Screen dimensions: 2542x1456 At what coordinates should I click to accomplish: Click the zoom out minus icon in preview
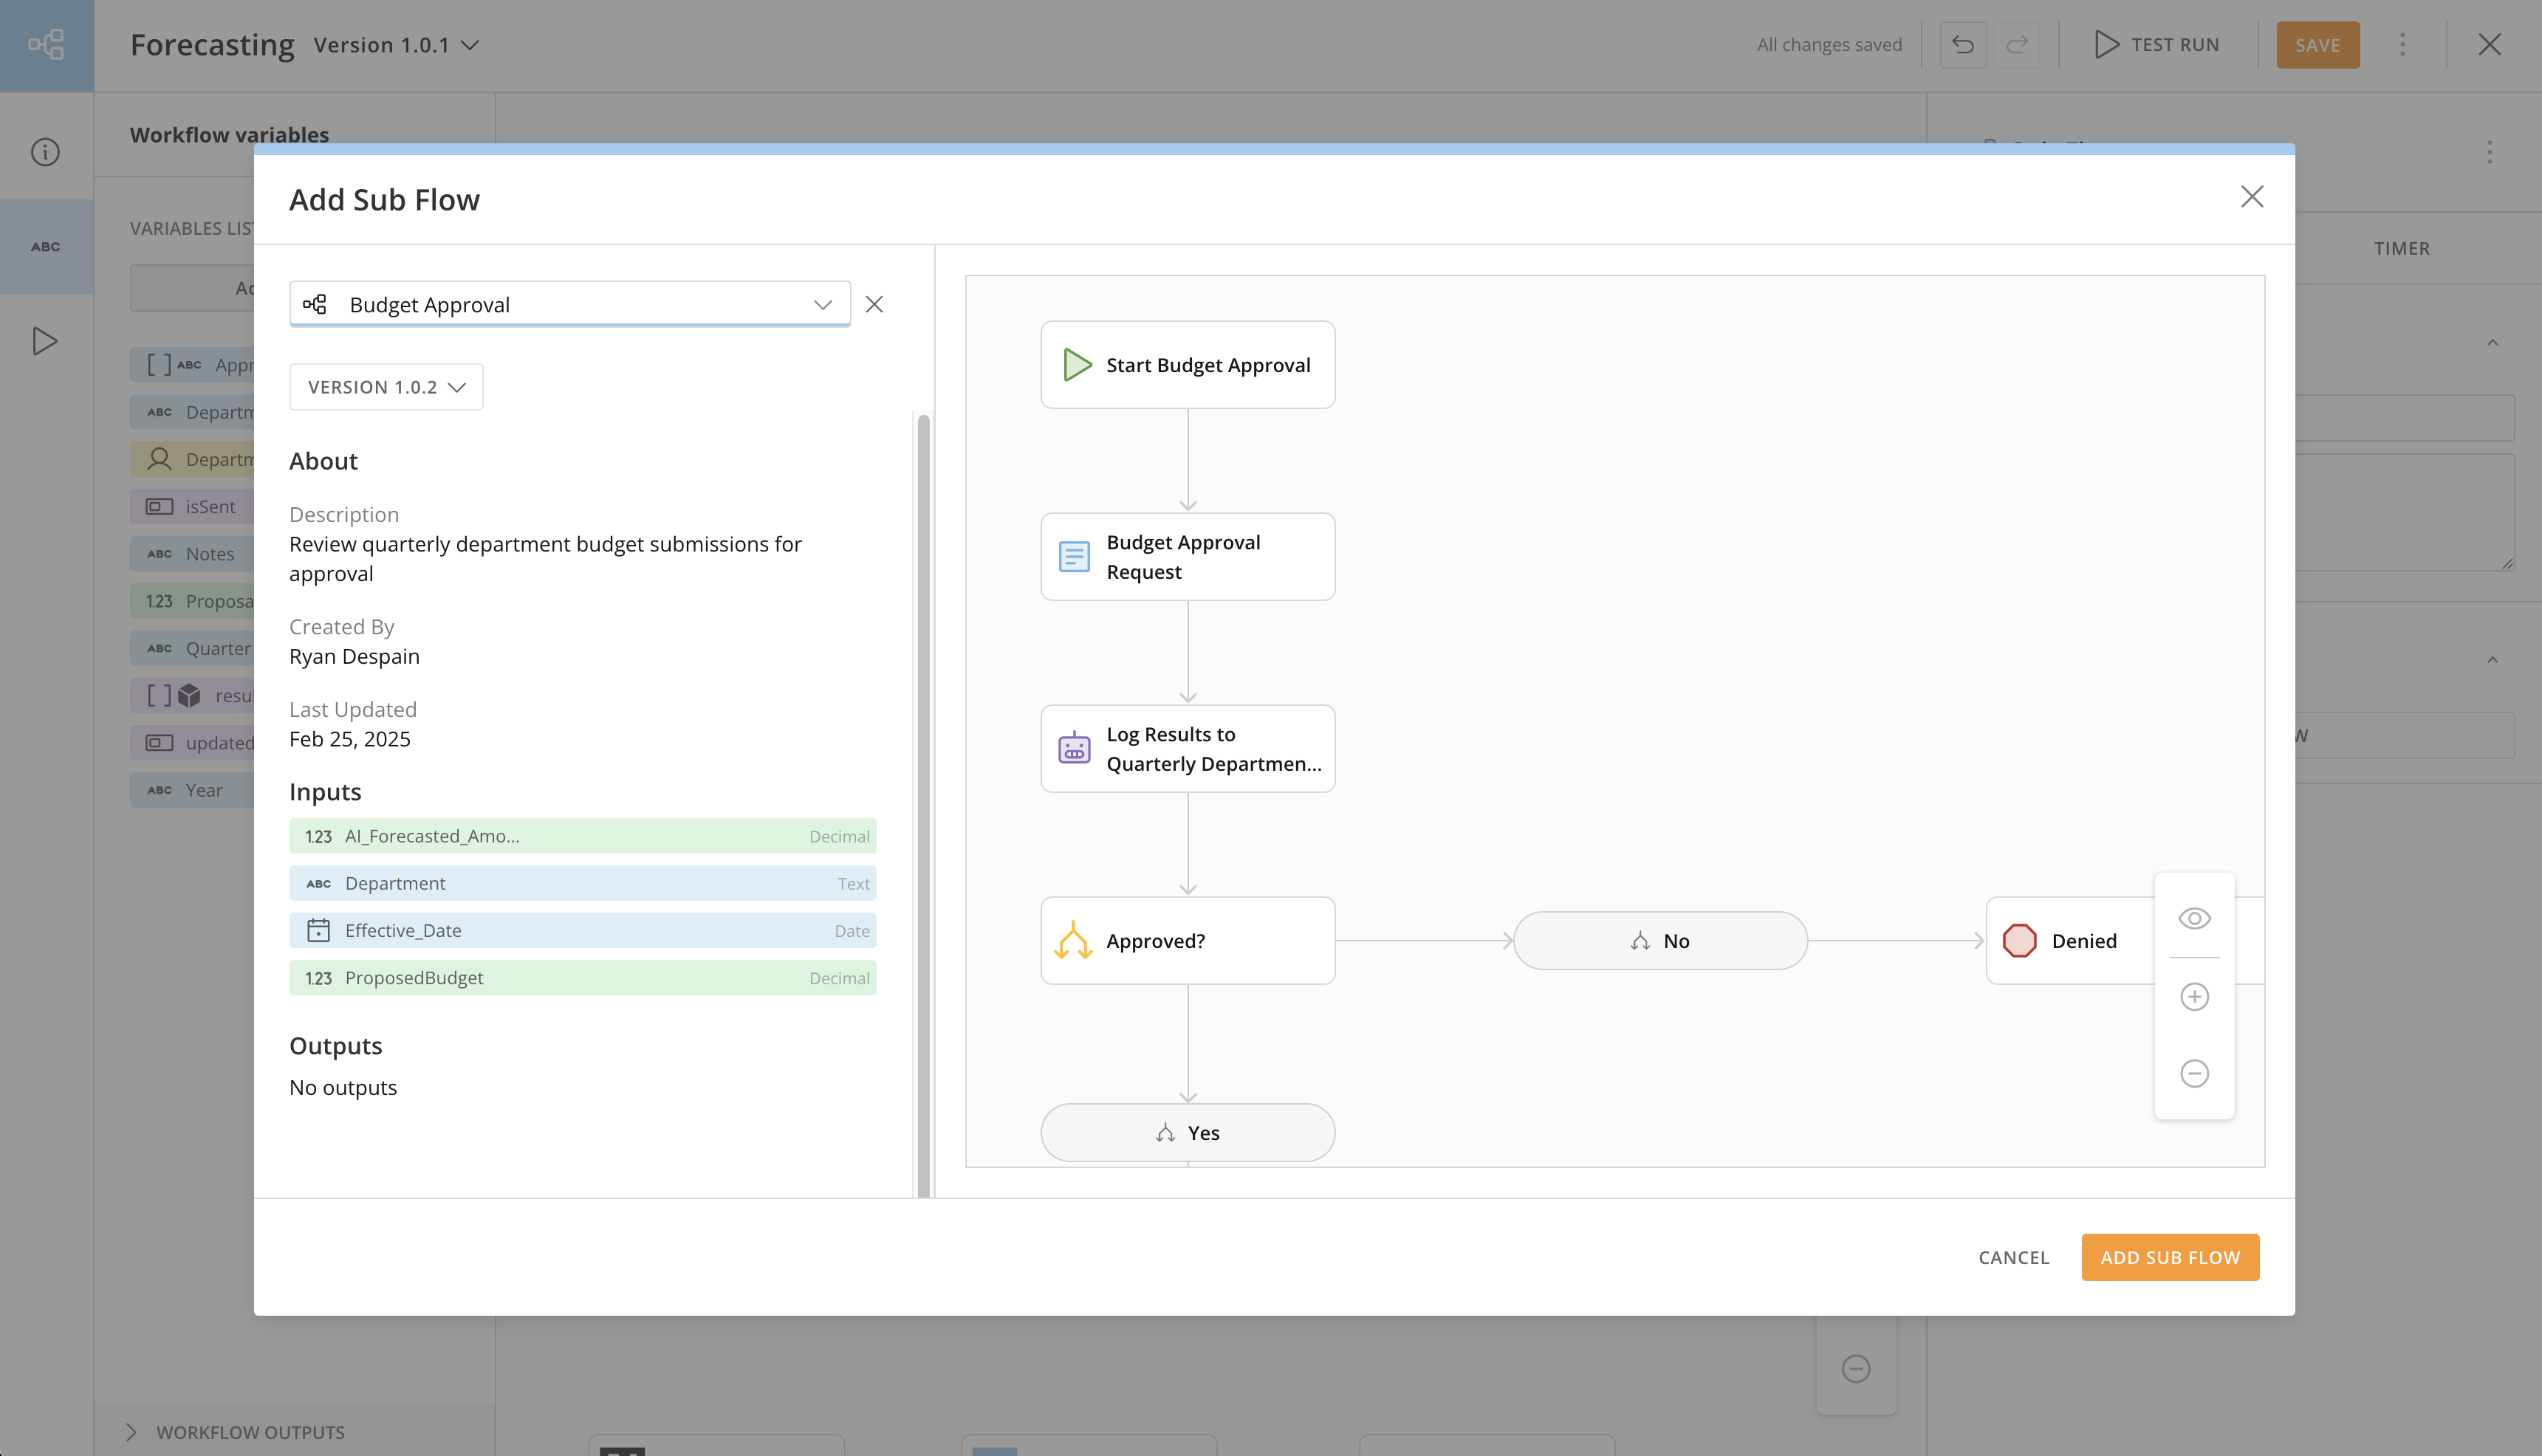point(2194,1073)
